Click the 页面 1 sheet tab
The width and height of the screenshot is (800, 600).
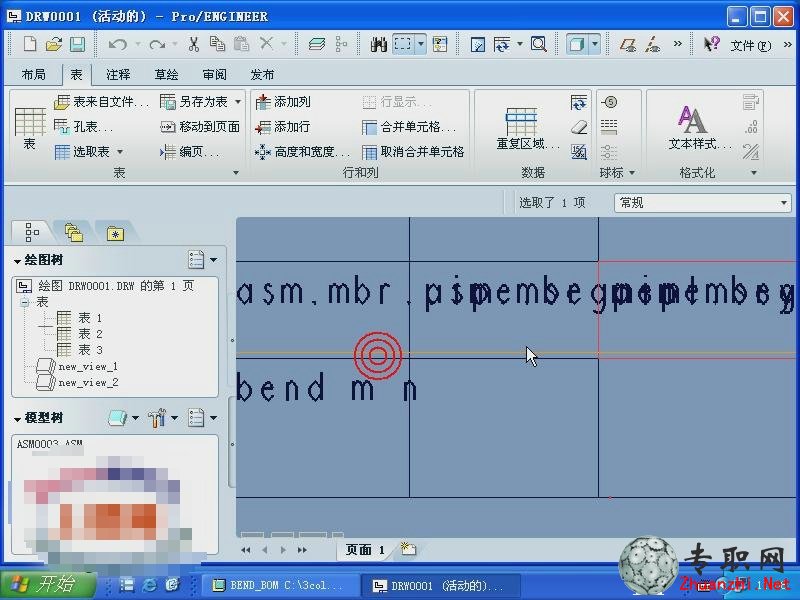click(365, 549)
